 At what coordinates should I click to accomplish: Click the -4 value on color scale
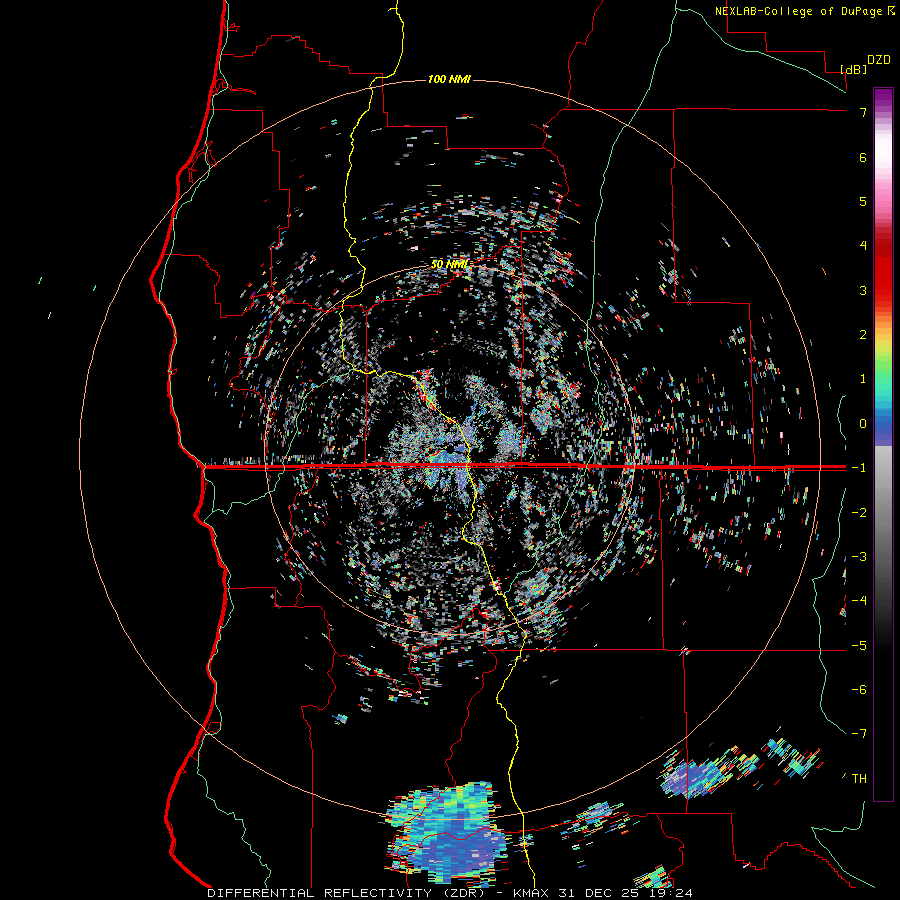tap(859, 601)
